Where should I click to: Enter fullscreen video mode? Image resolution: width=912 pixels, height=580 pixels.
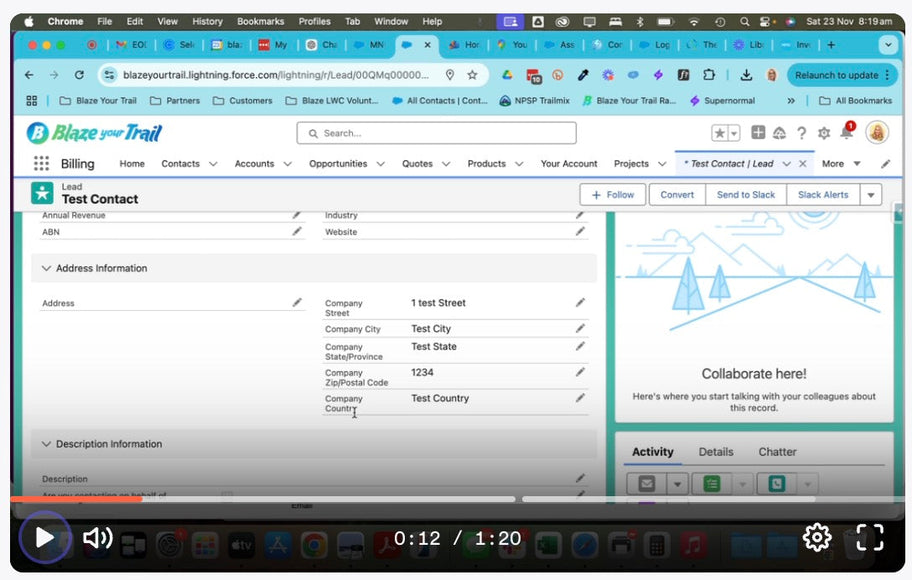(x=870, y=537)
